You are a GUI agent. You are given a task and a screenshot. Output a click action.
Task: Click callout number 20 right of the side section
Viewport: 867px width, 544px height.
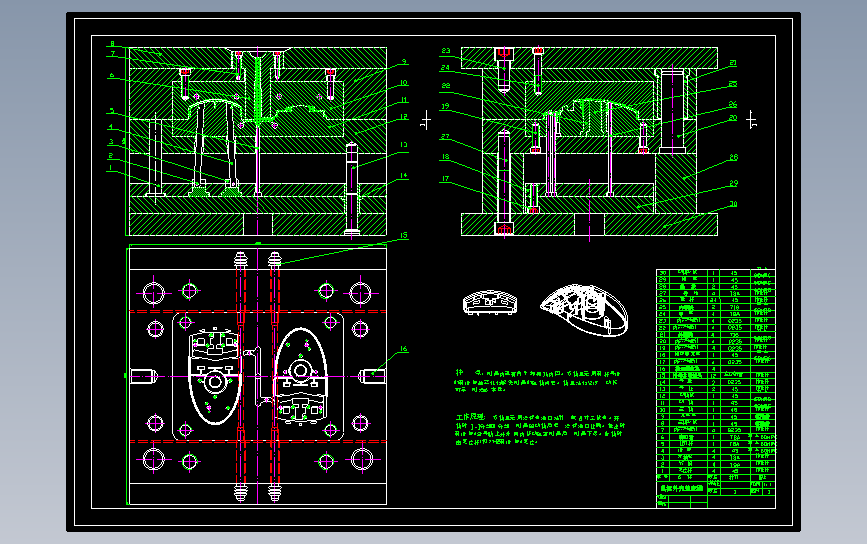(733, 118)
